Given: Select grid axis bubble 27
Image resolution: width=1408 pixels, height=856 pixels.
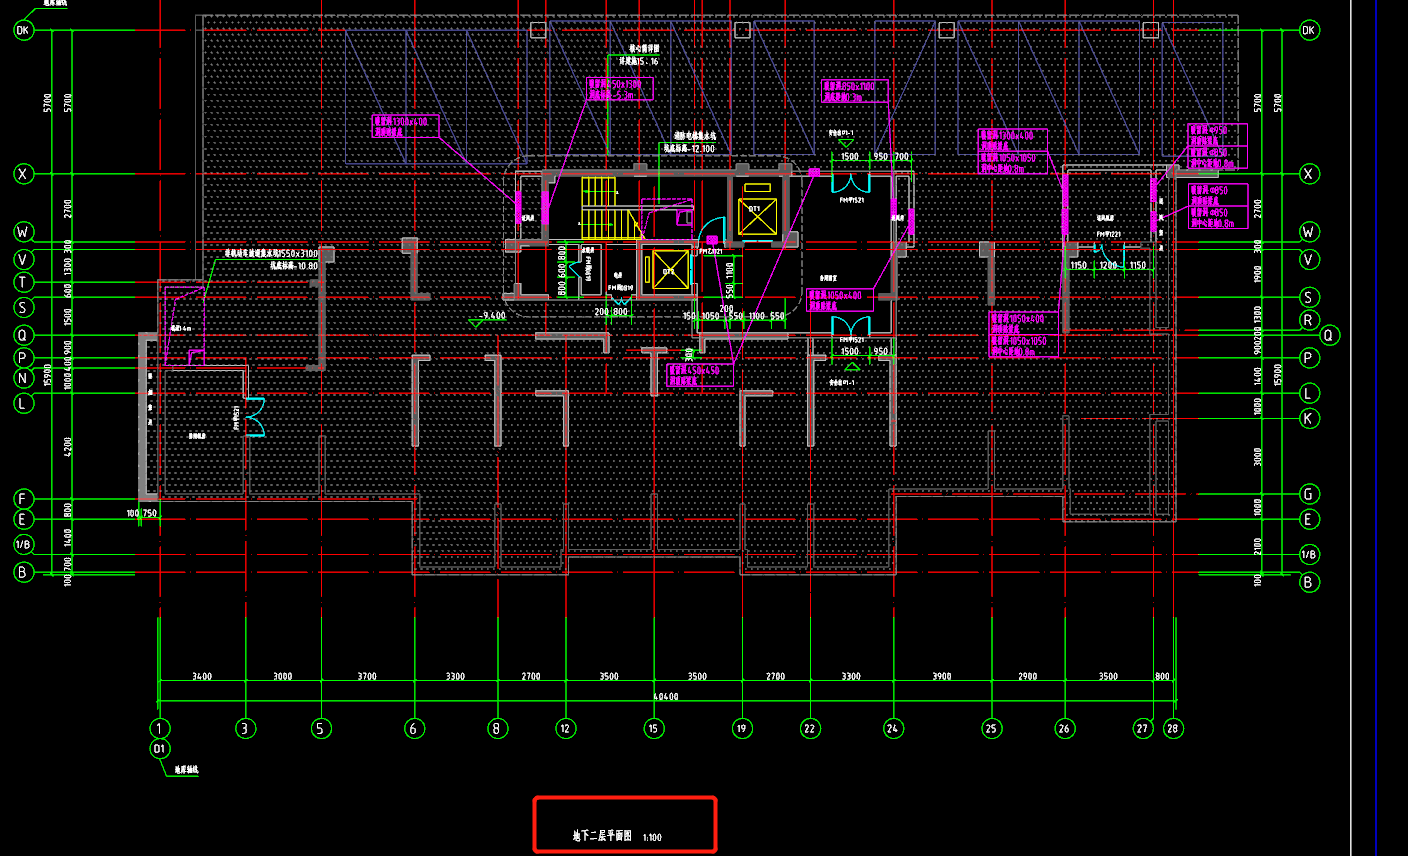Looking at the screenshot, I should pos(1143,728).
